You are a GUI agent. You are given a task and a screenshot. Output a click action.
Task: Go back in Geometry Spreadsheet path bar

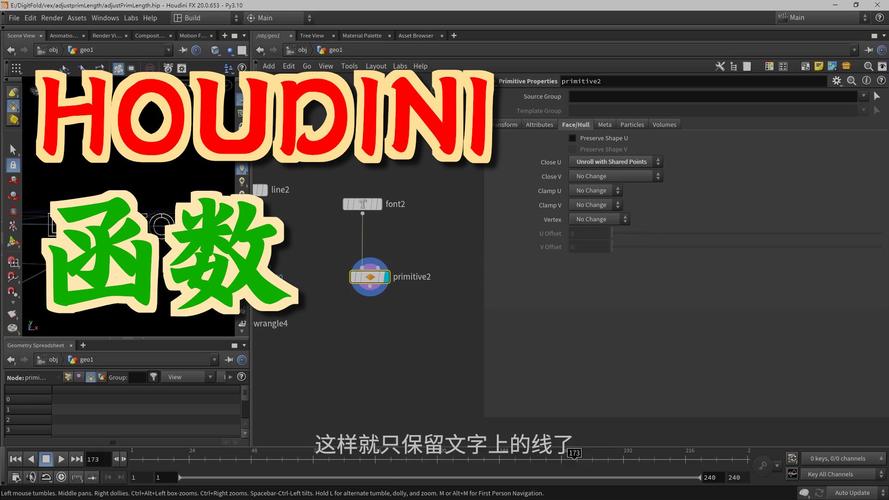11,359
